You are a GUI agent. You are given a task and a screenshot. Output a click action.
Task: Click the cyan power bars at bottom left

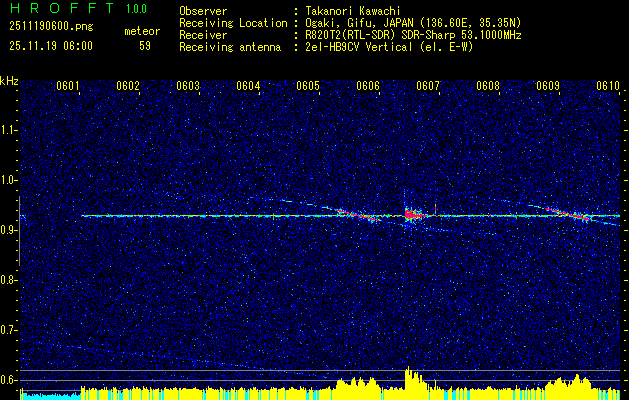(x=50, y=396)
